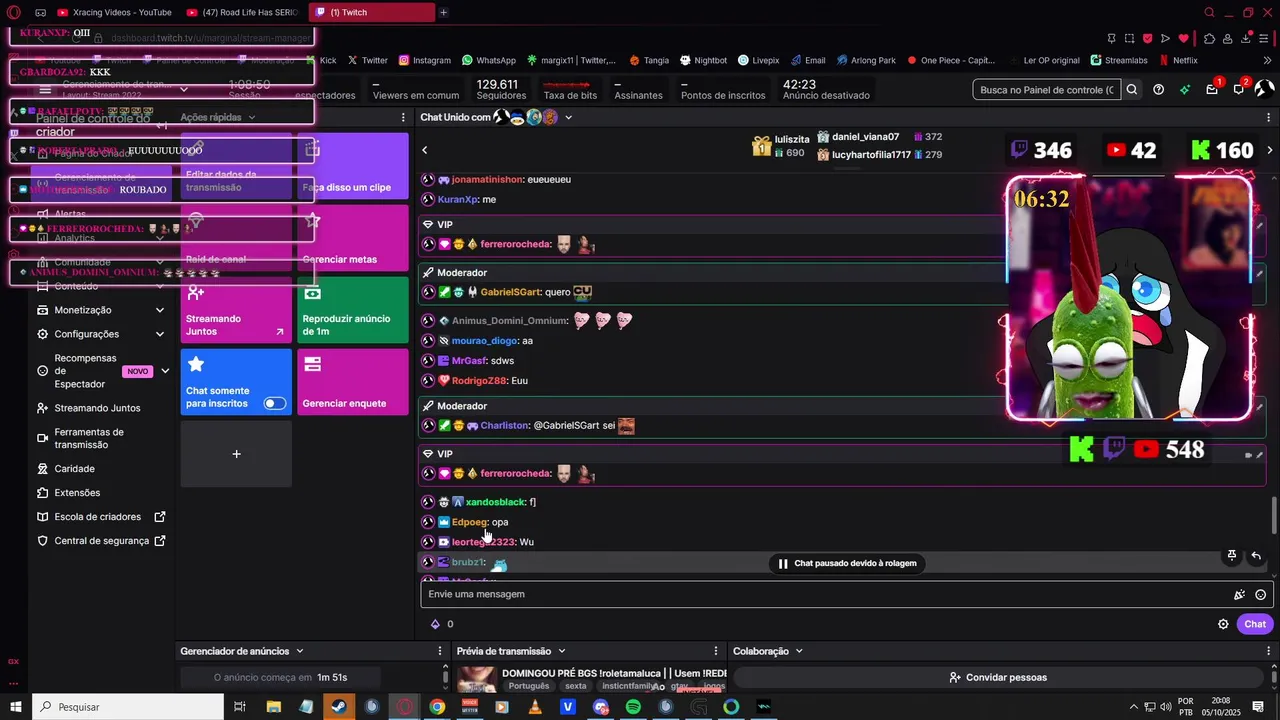Open Spotify from the taskbar

[x=633, y=707]
